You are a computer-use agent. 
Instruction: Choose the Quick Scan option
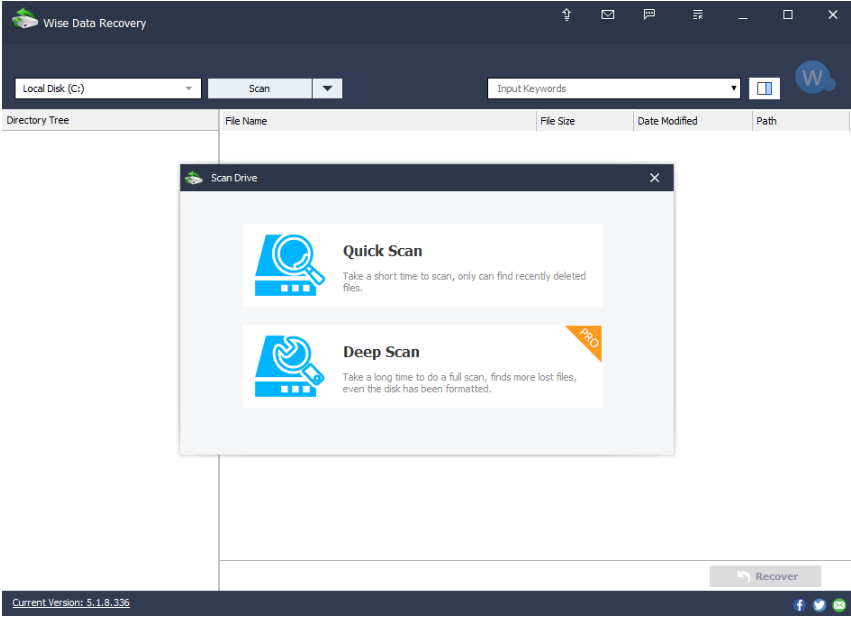pos(422,265)
